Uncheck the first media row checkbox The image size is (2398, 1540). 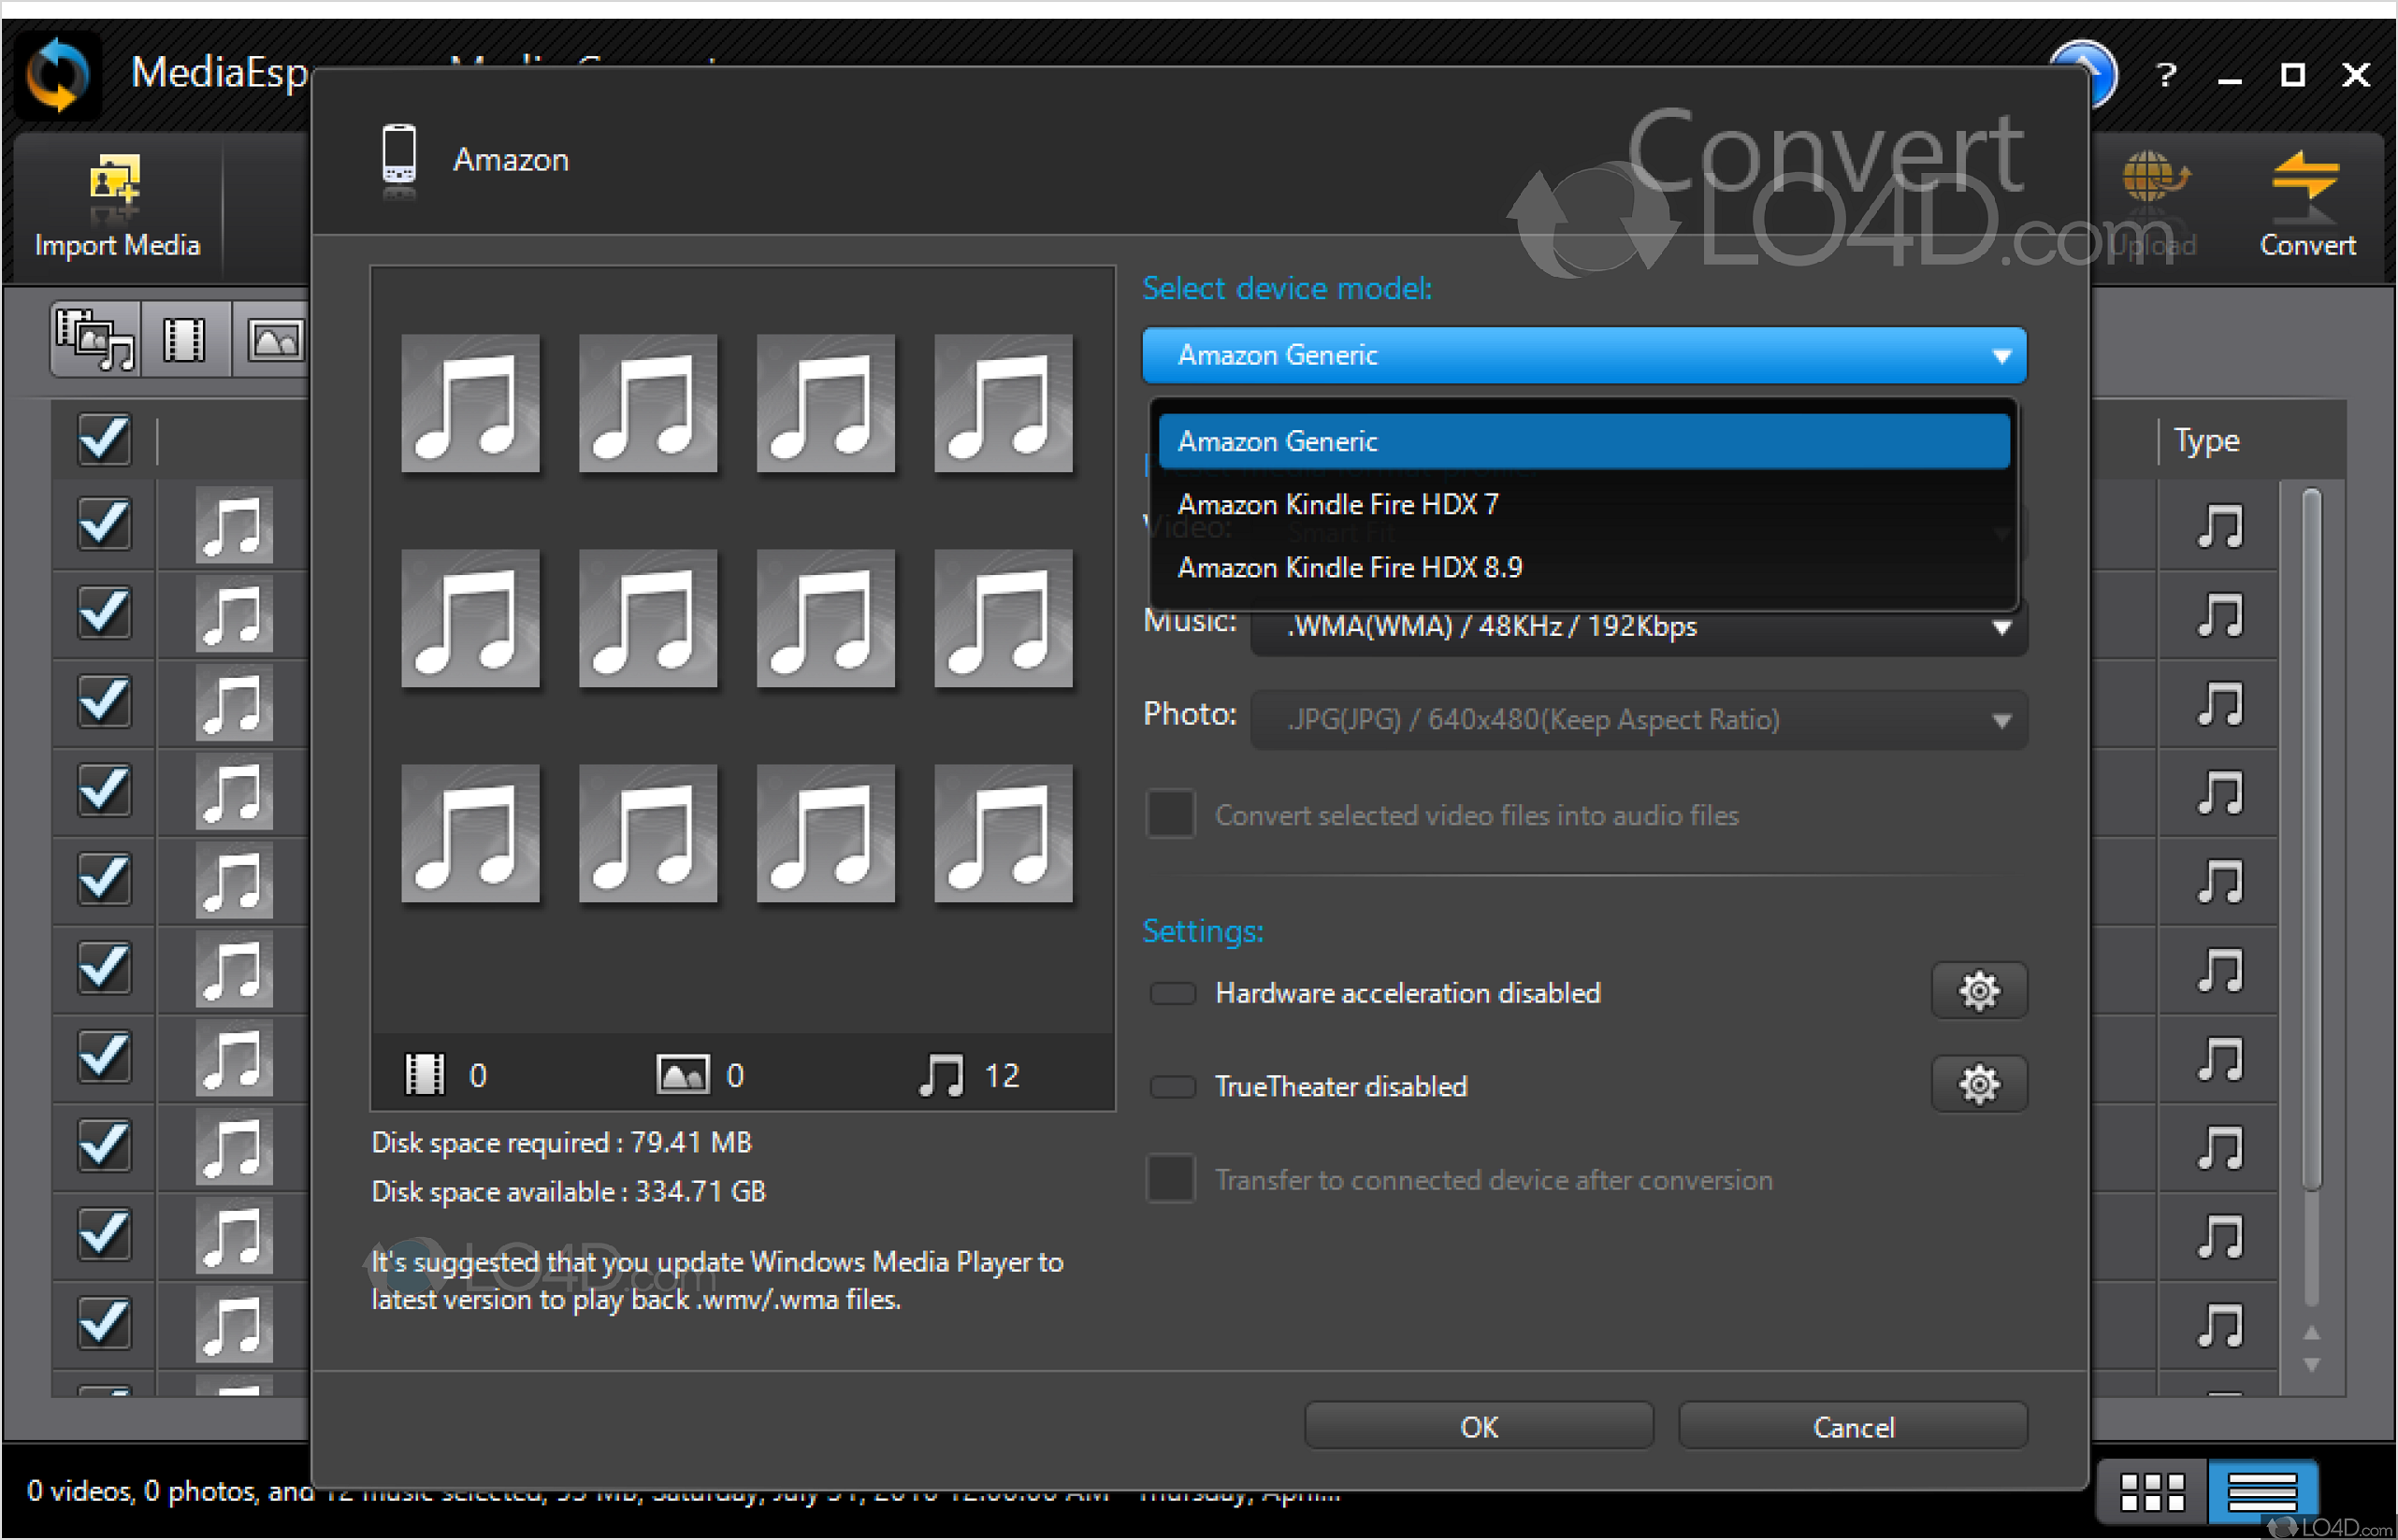104,524
